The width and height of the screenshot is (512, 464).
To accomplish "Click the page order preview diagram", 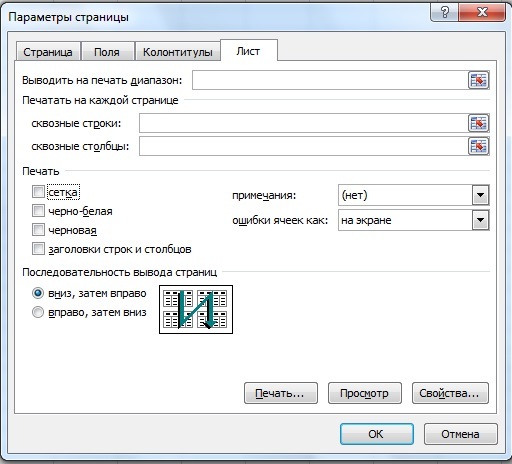I will [196, 309].
